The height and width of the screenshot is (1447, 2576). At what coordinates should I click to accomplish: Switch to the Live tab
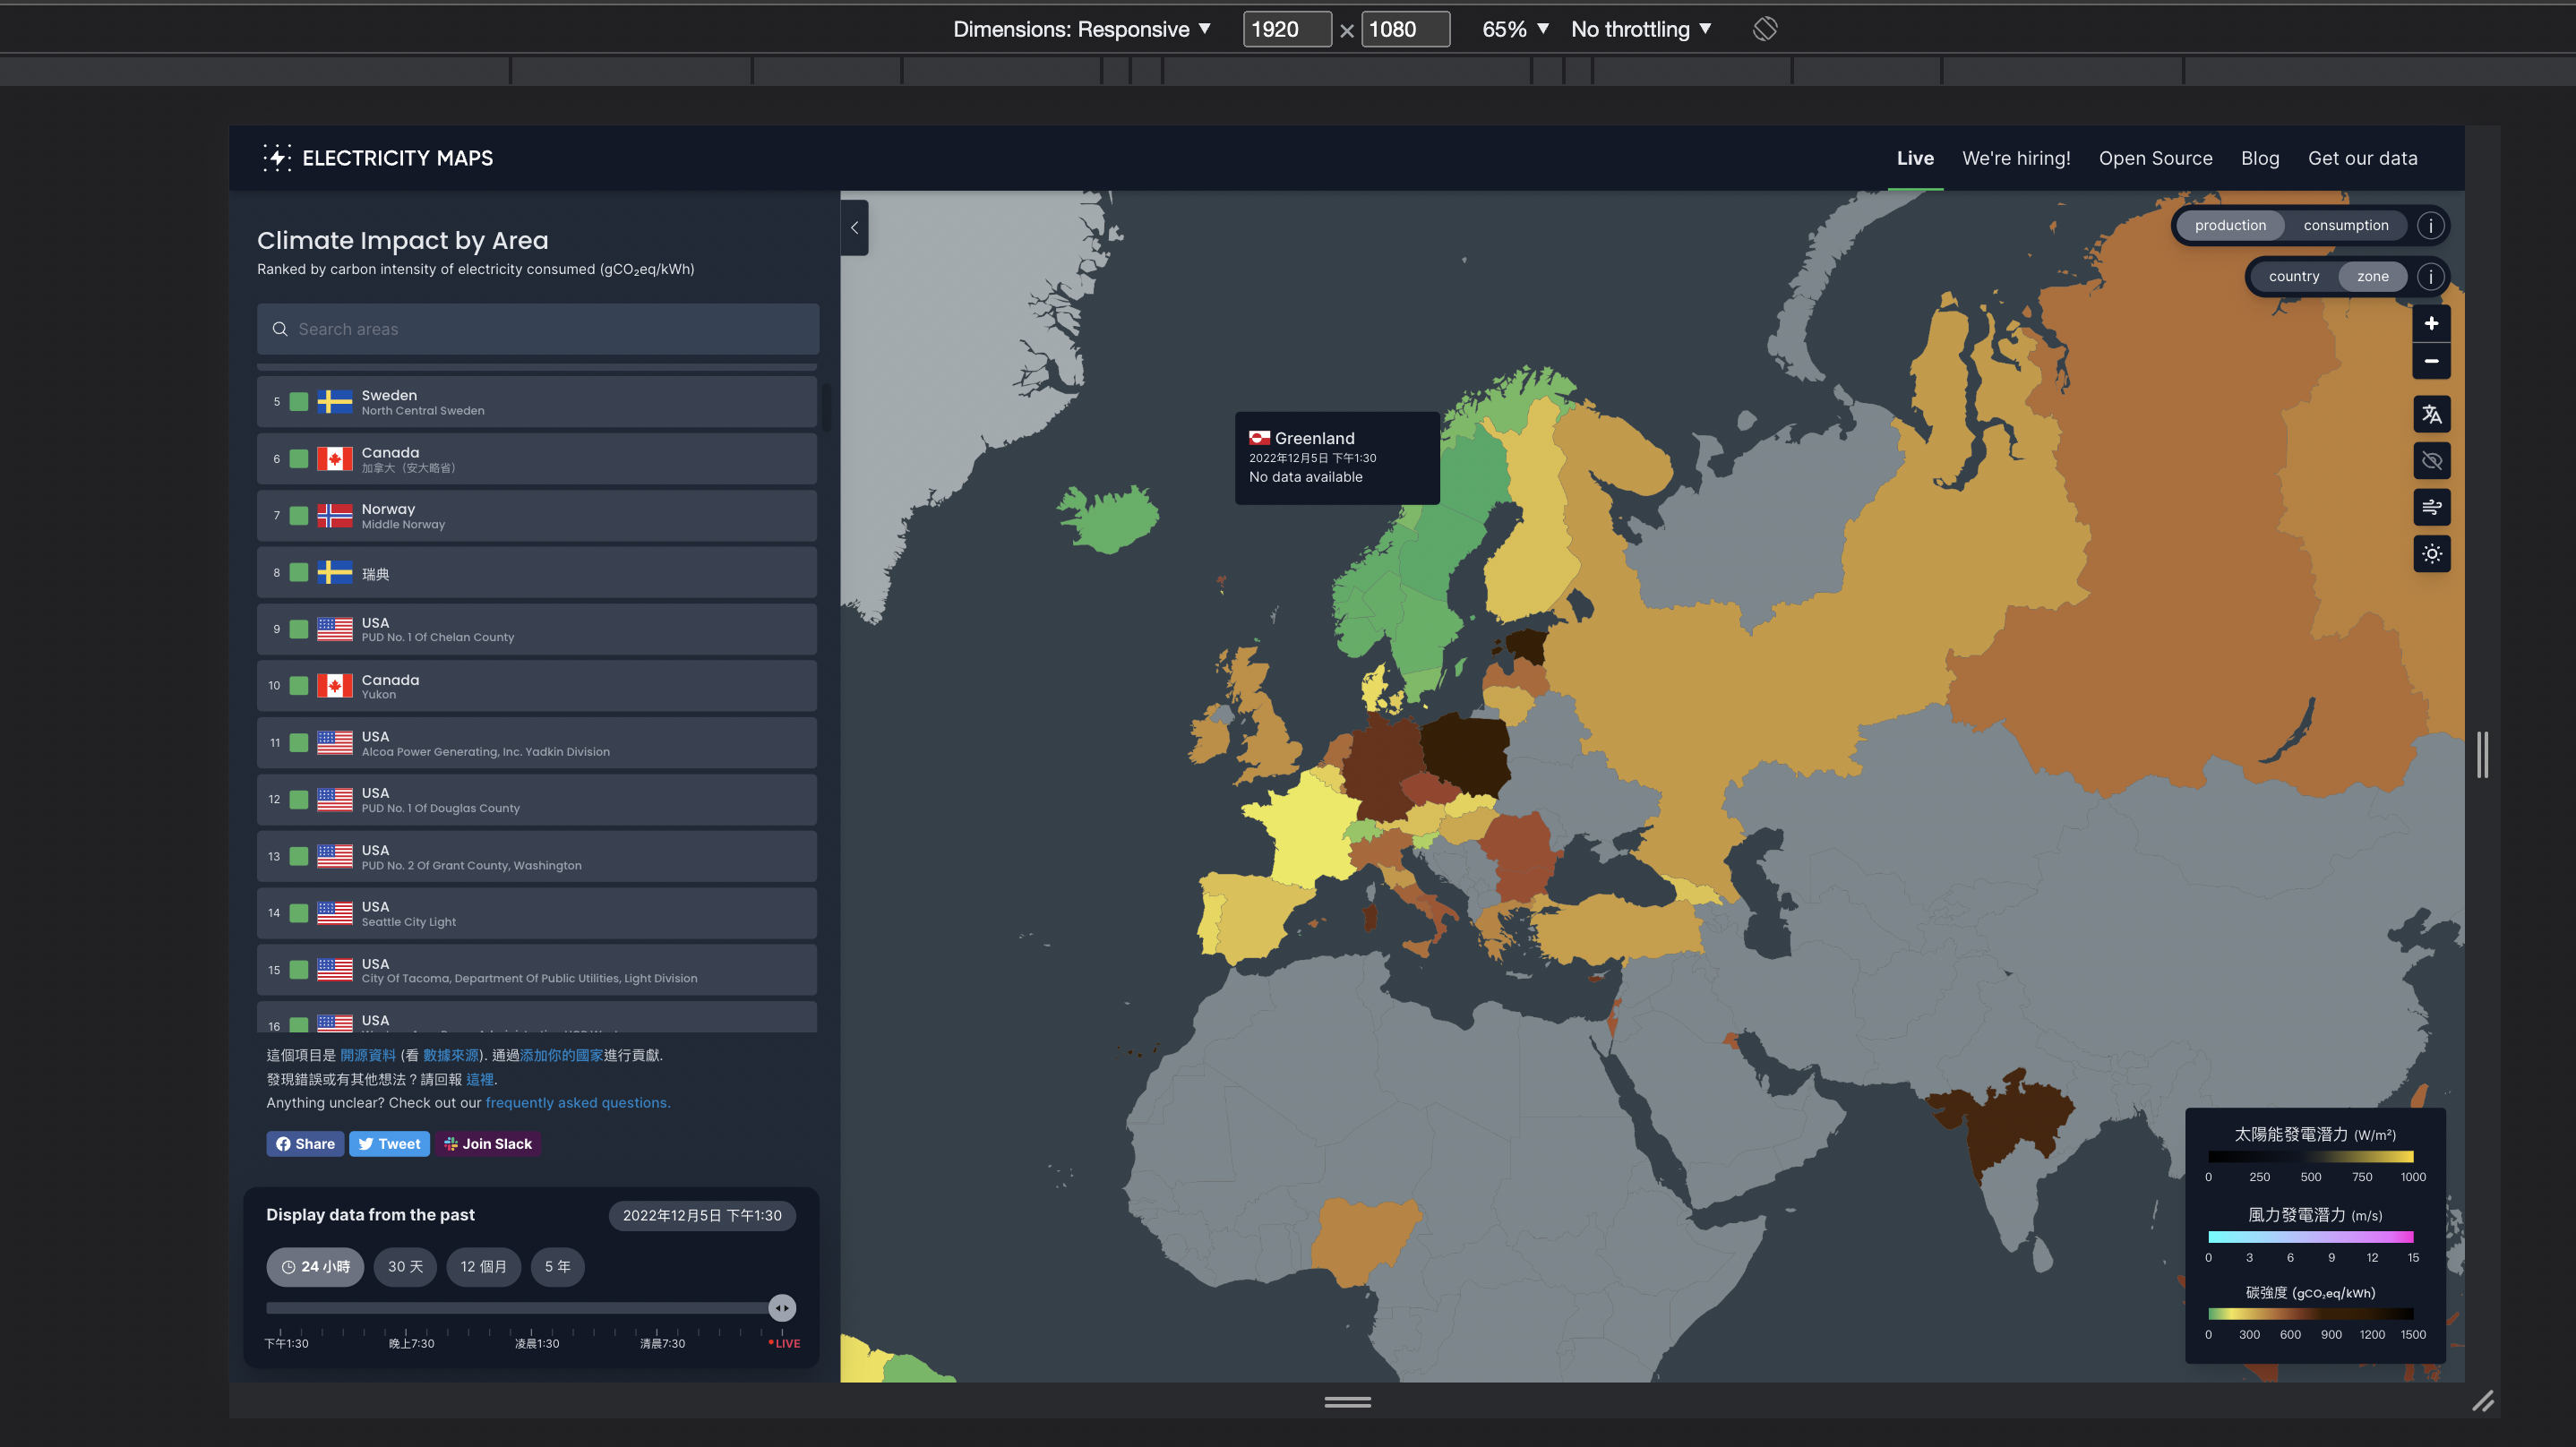pos(1914,158)
